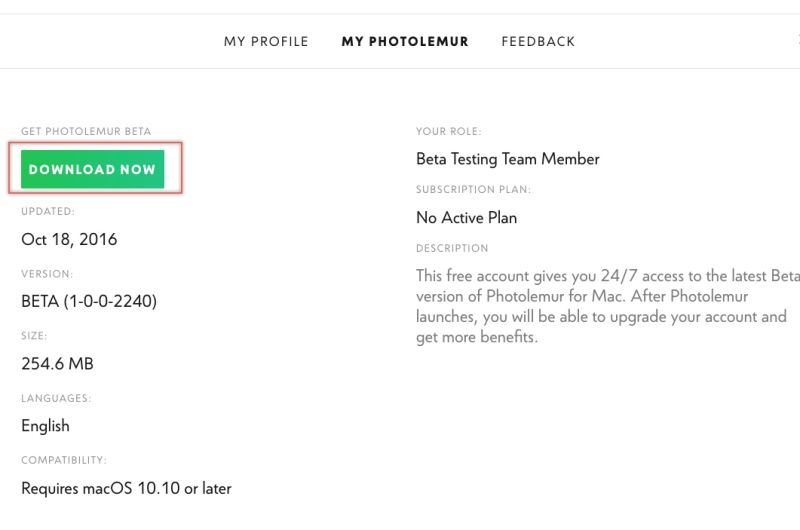Click the free account description paragraph

606,306
